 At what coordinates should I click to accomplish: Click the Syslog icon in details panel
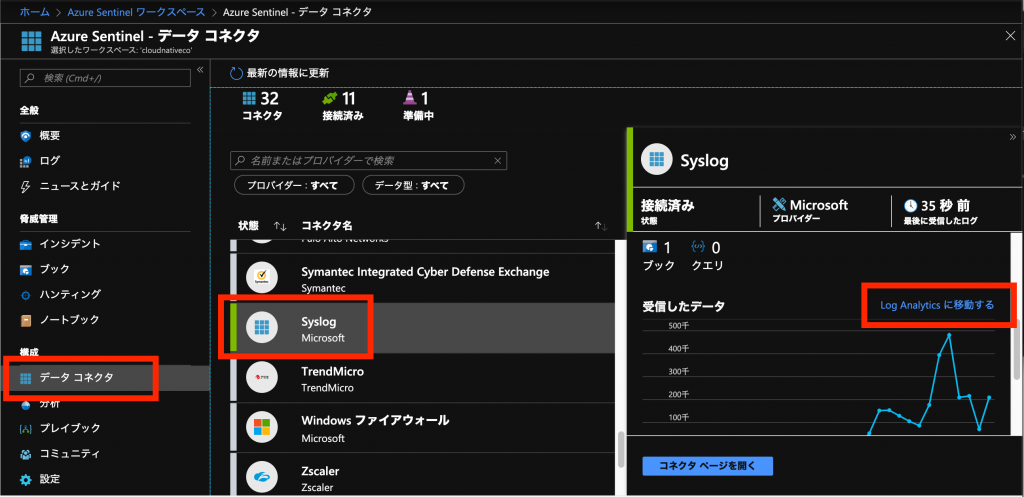(658, 159)
